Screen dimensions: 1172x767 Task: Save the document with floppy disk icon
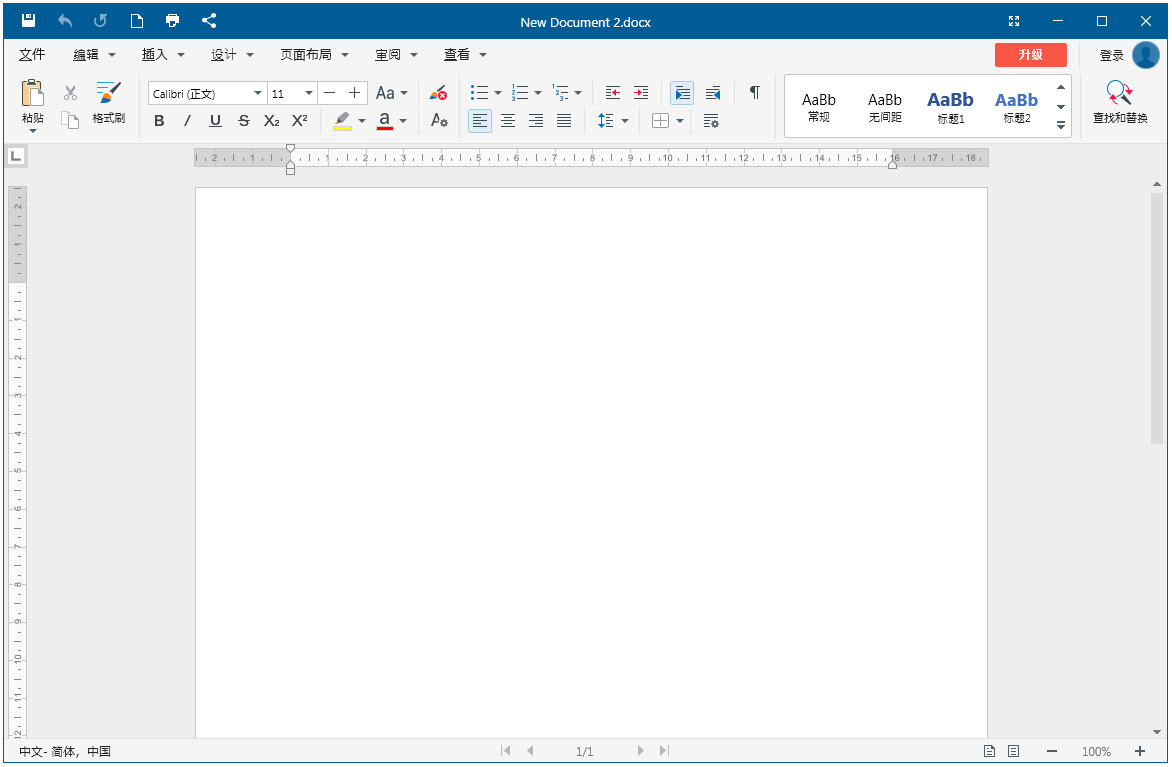(x=28, y=21)
